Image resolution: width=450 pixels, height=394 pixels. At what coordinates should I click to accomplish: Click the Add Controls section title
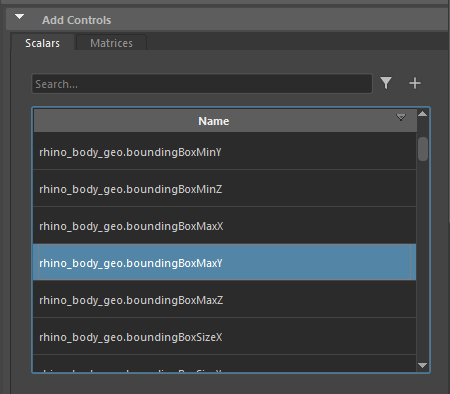tap(77, 20)
